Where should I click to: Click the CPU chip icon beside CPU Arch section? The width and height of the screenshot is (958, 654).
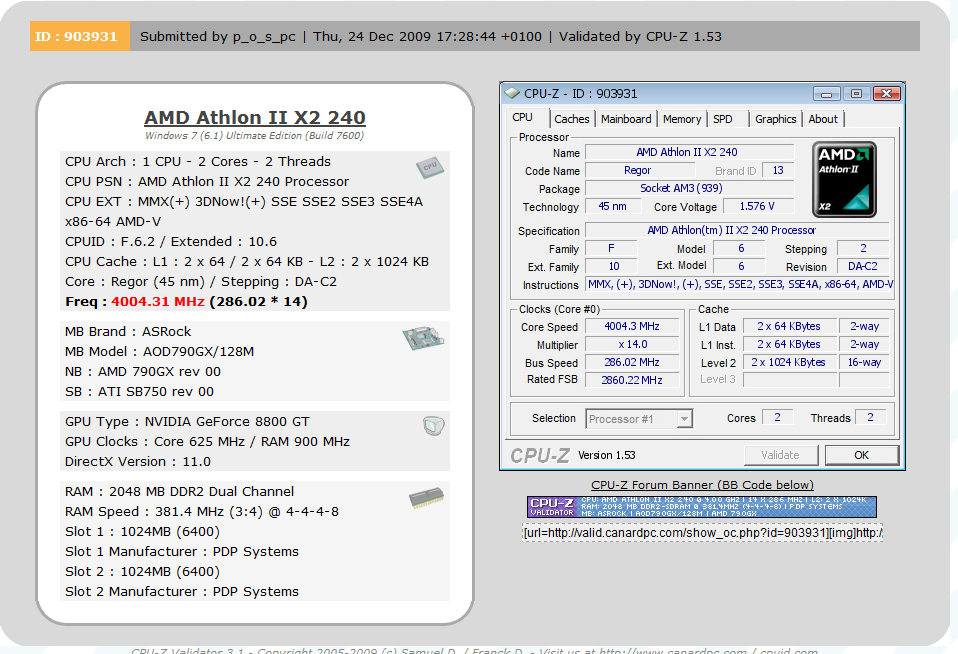click(x=430, y=168)
